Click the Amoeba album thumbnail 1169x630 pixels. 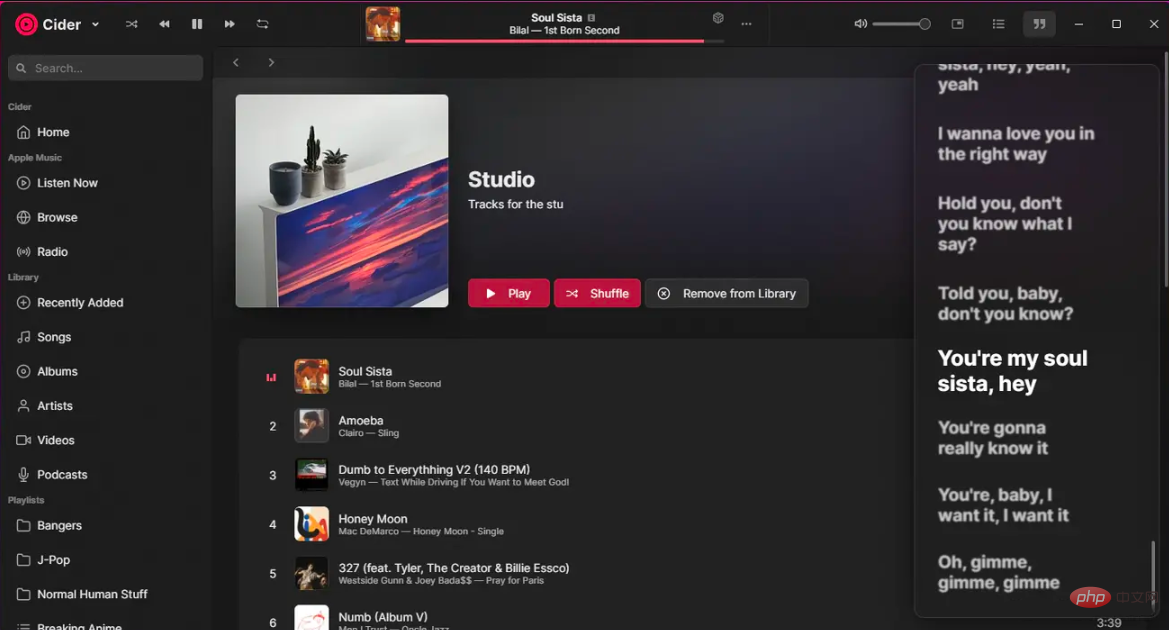click(312, 426)
